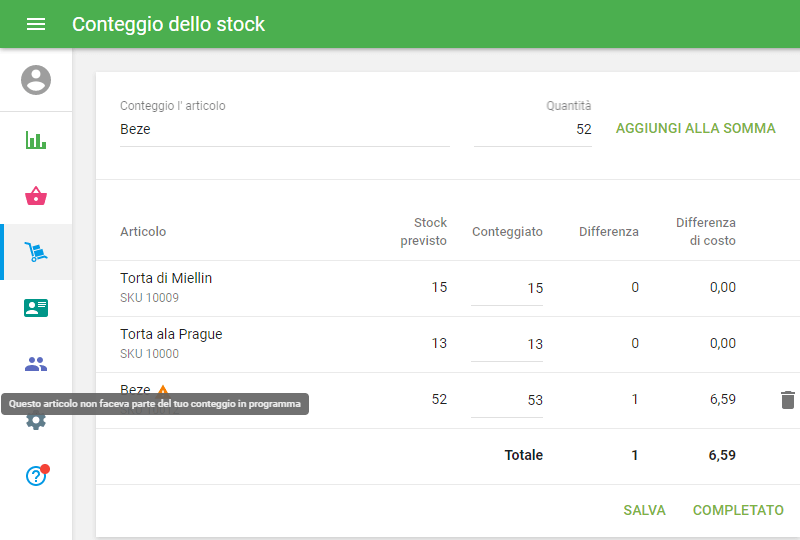Viewport: 800px width, 540px height.
Task: Edit counted value for Torta di Miellin
Action: coord(508,288)
